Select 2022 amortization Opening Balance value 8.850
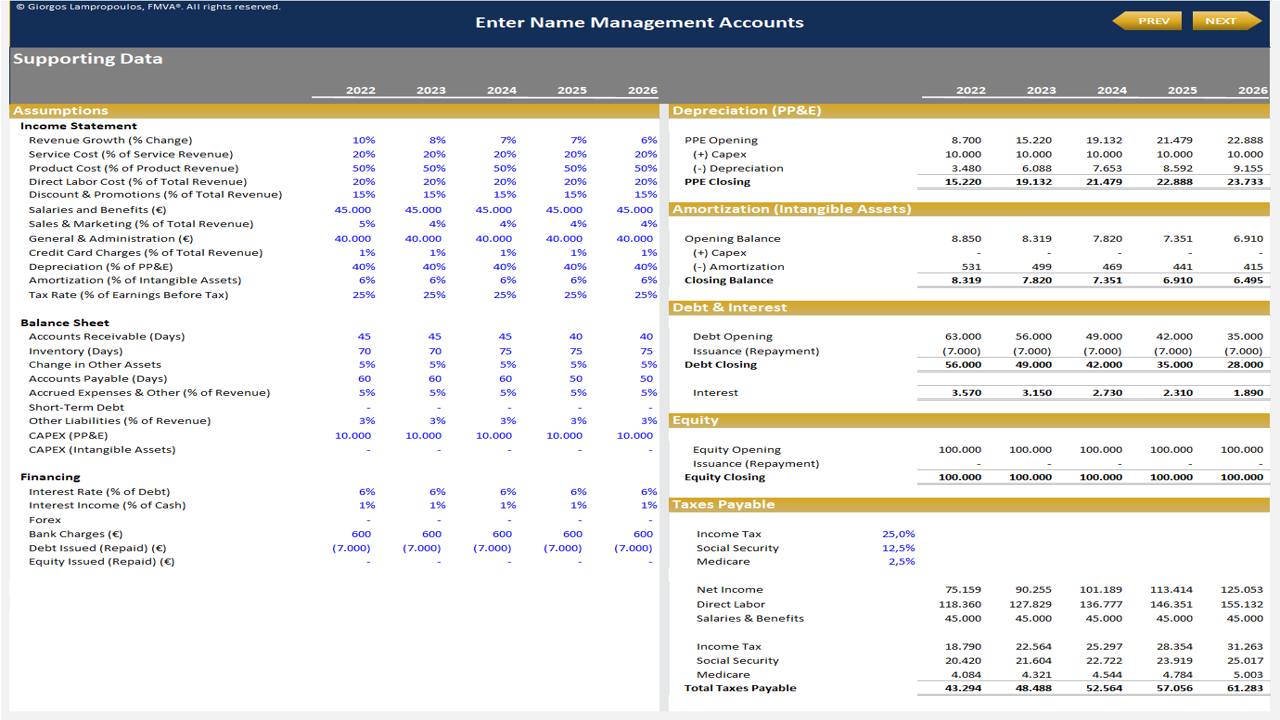Screen dimensions: 1280x720 click(x=966, y=239)
